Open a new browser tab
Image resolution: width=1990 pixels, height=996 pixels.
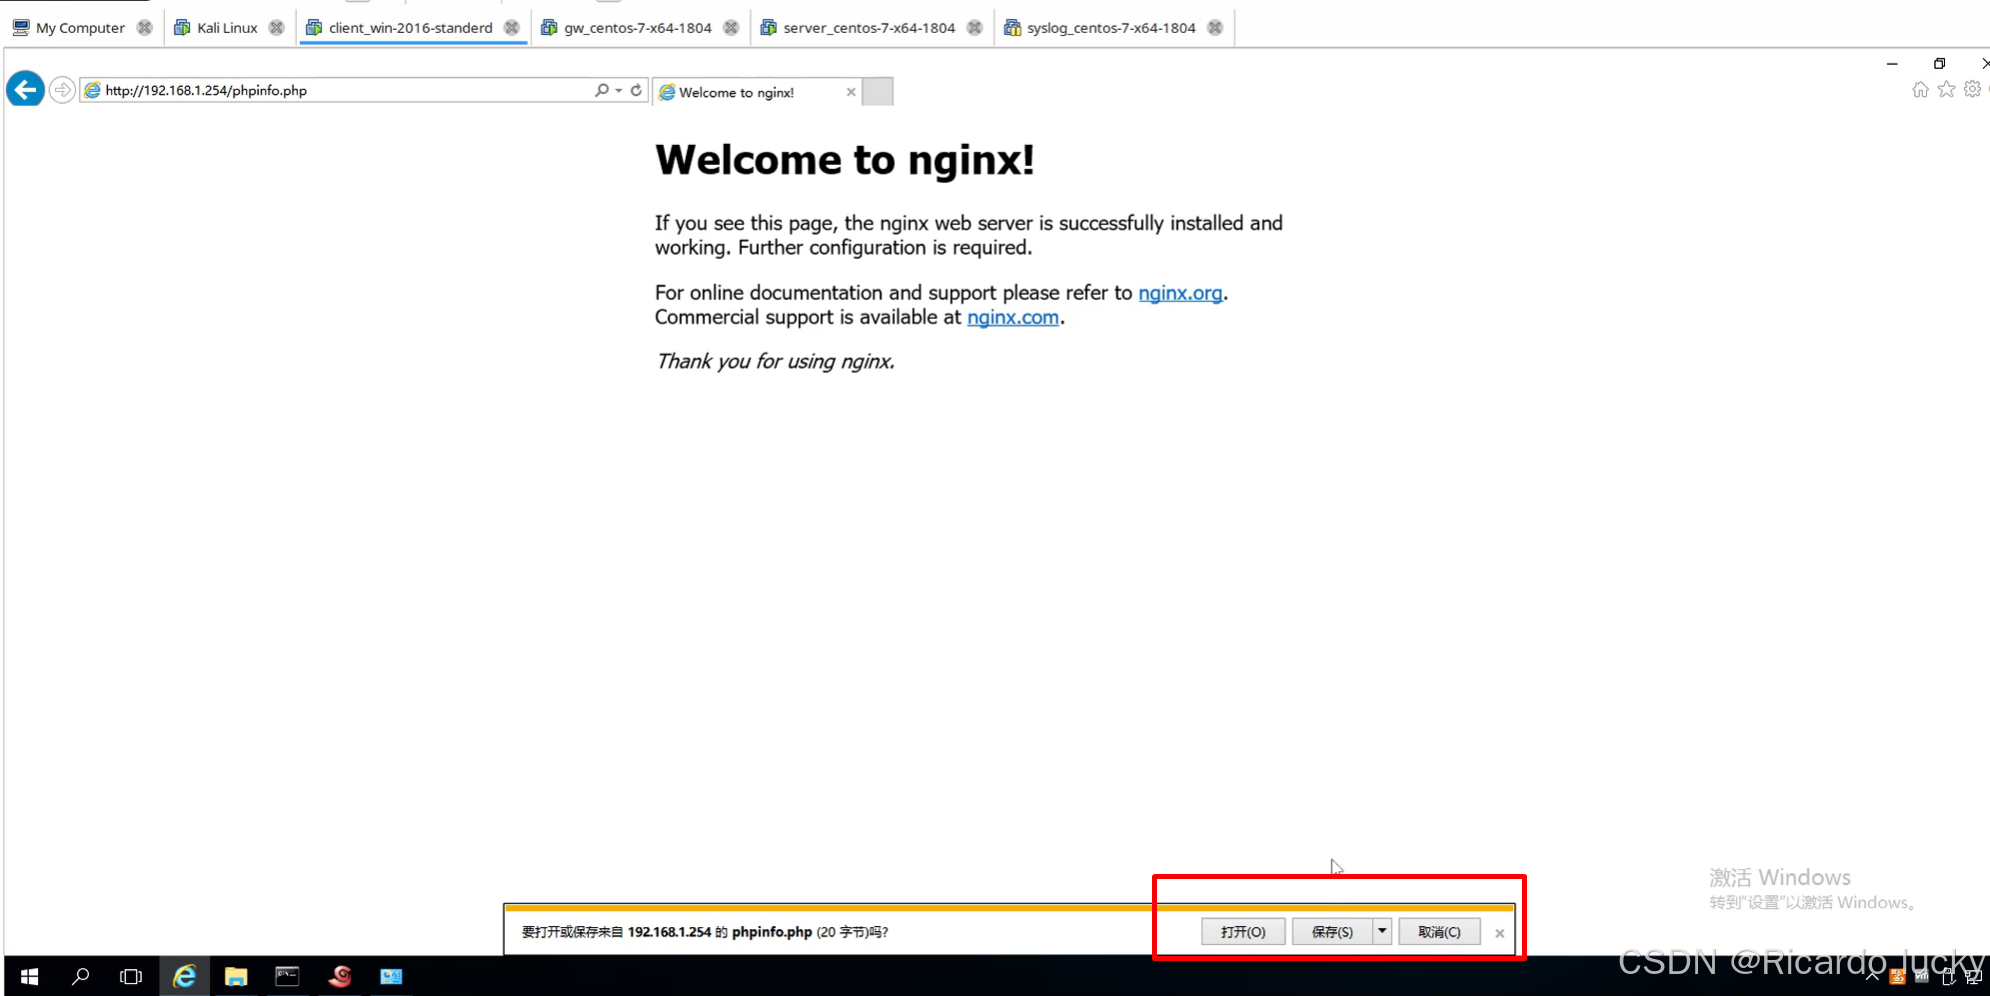[878, 92]
